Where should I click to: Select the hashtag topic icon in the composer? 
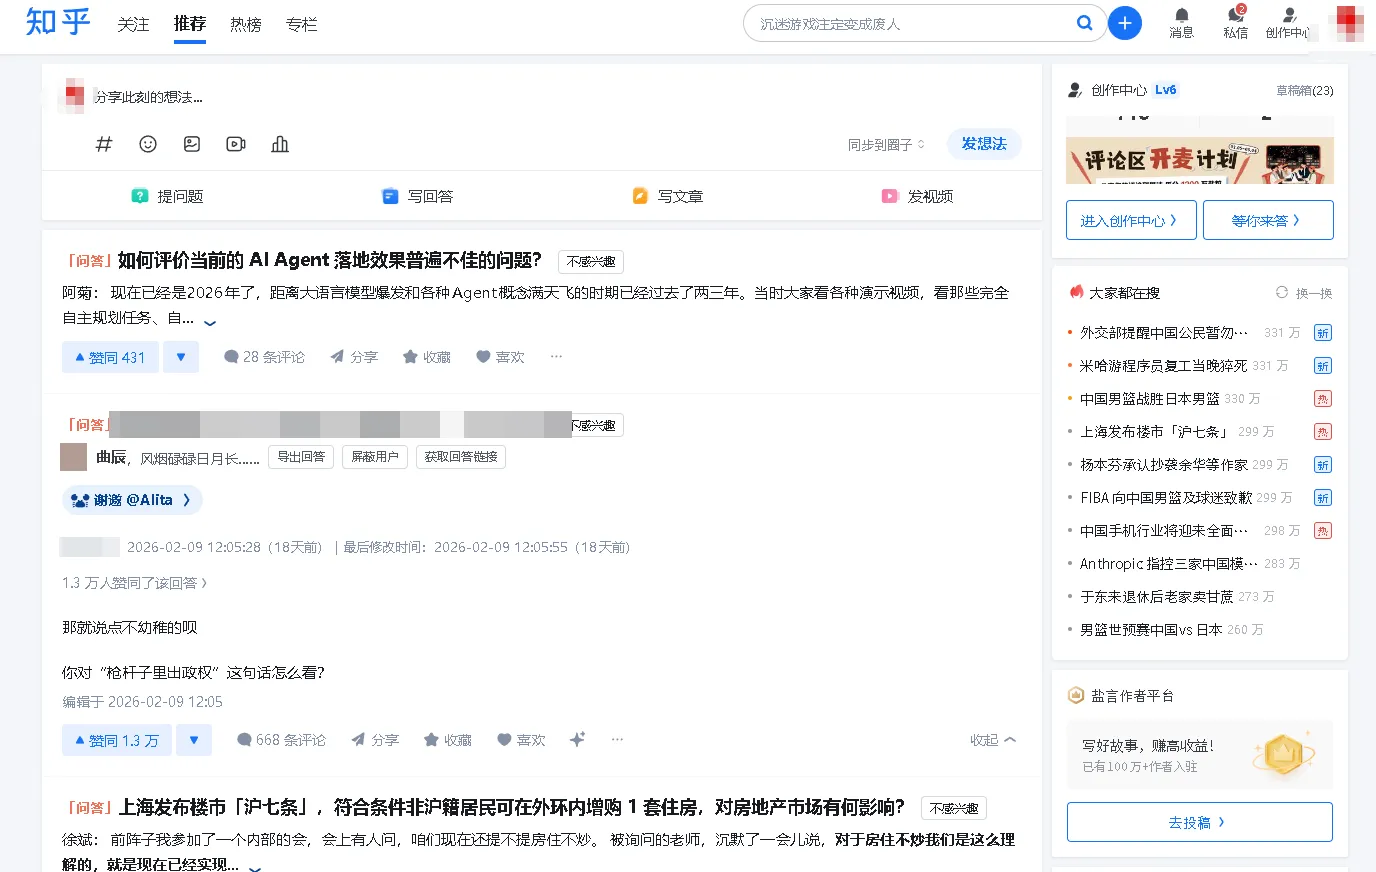103,144
